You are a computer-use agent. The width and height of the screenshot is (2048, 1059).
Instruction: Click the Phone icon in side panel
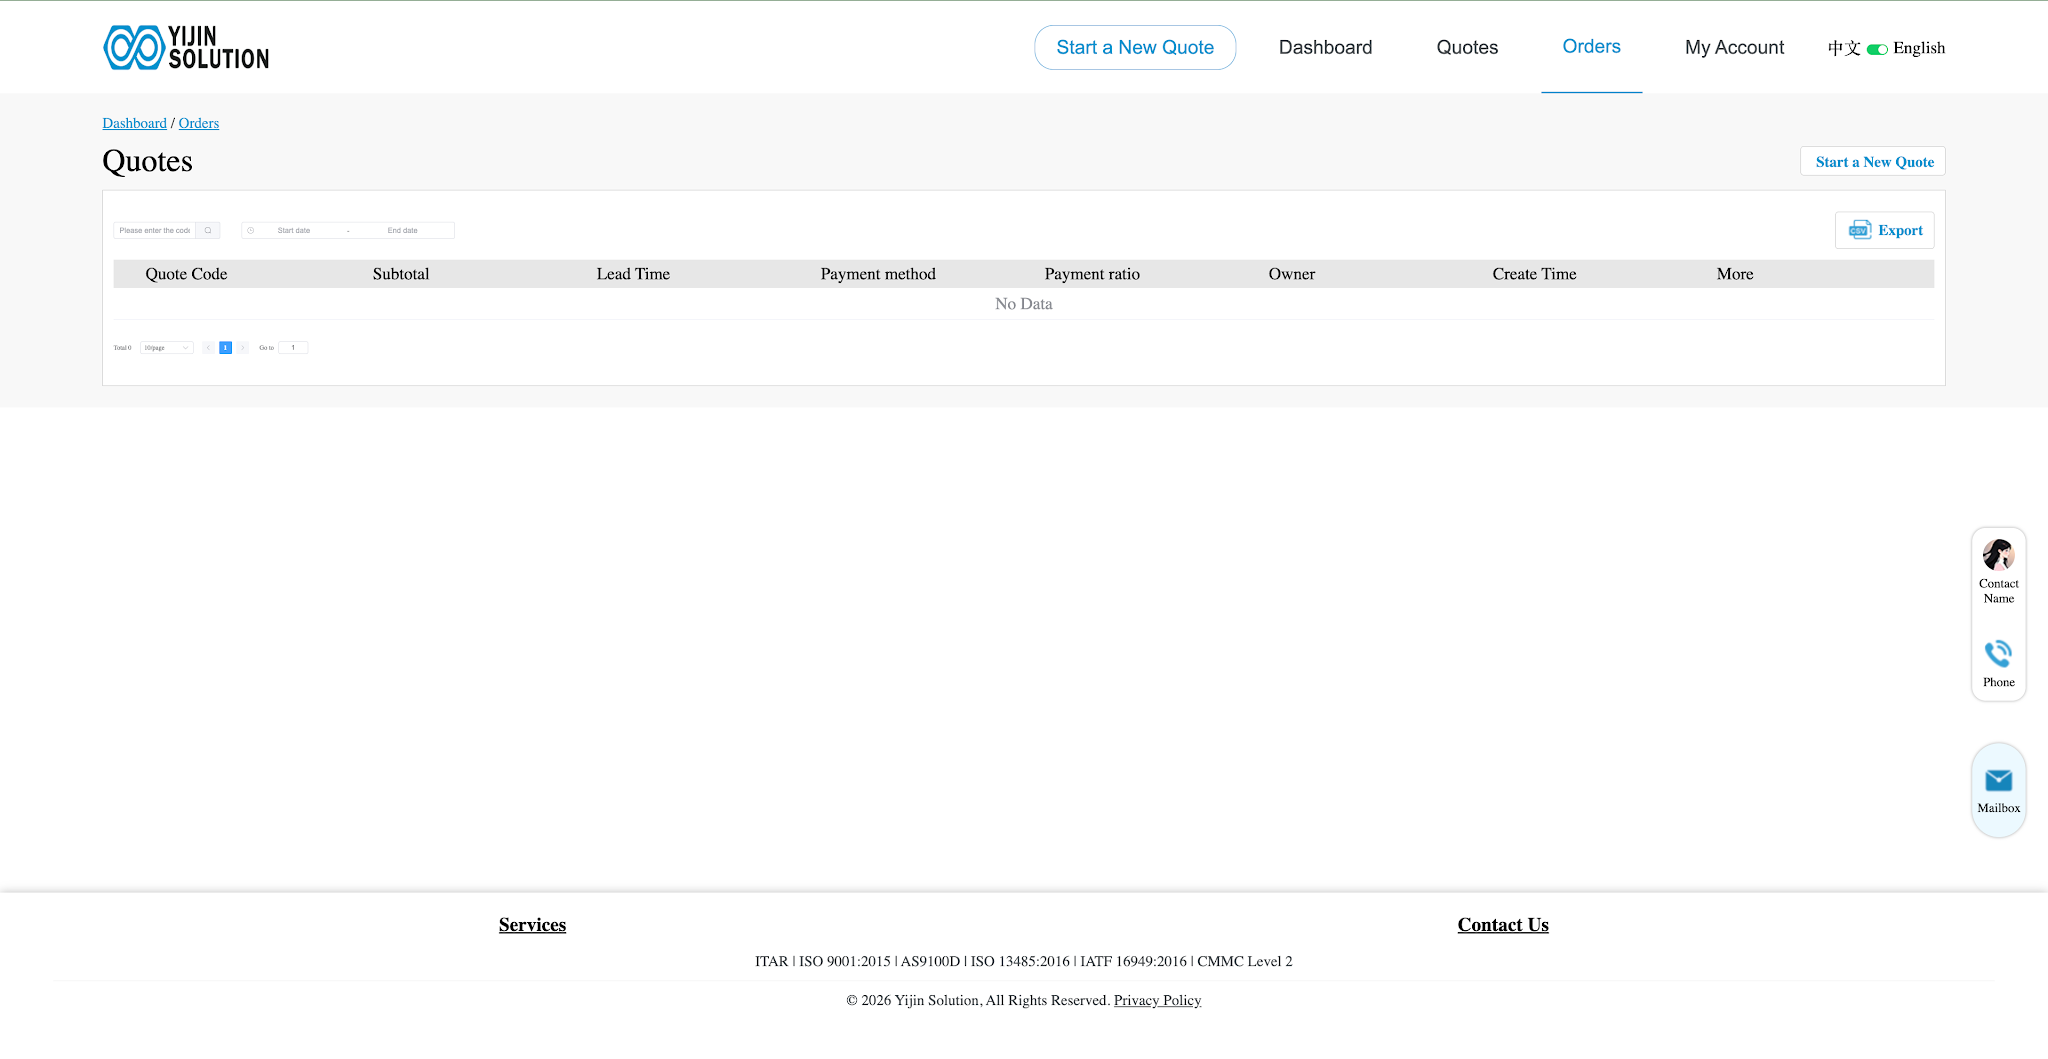[x=1998, y=654]
